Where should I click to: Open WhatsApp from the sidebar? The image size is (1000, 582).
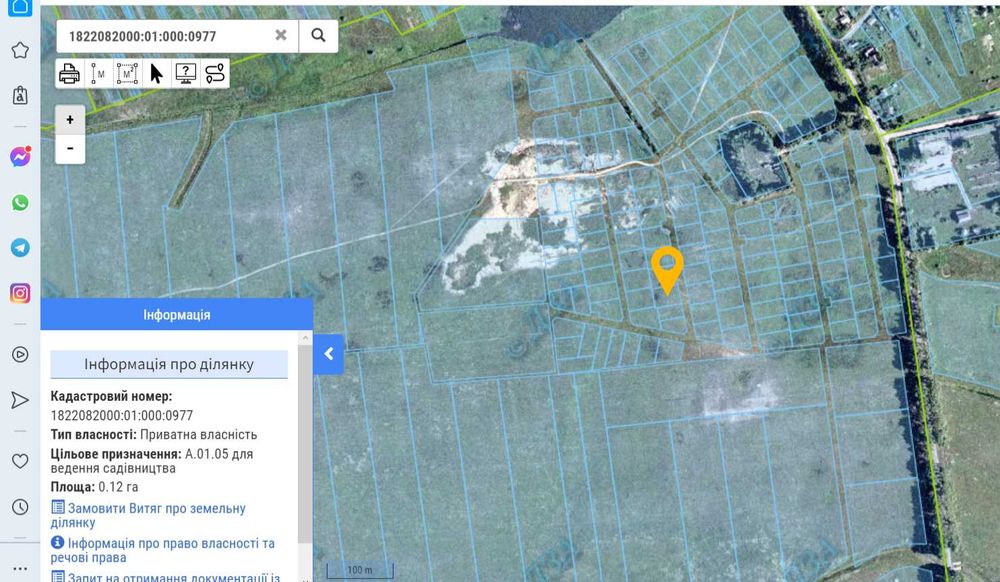pyautogui.click(x=20, y=203)
